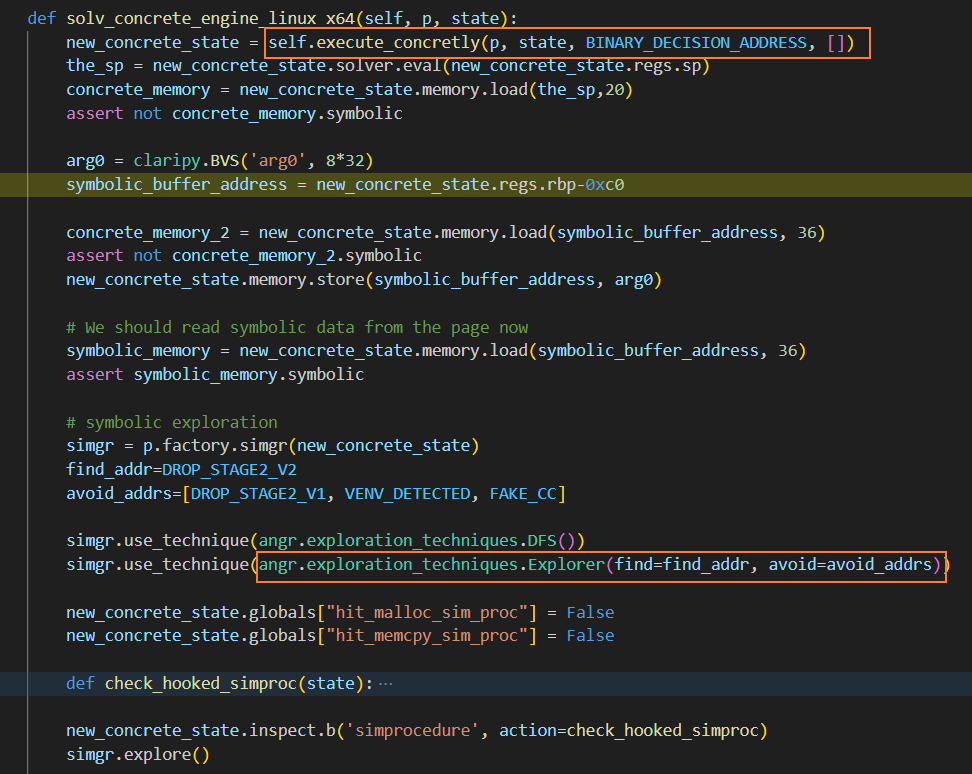Screen dimensions: 972x774
Task: Click the "hit_memcpy_sim_proc" string key
Action: click(x=426, y=636)
